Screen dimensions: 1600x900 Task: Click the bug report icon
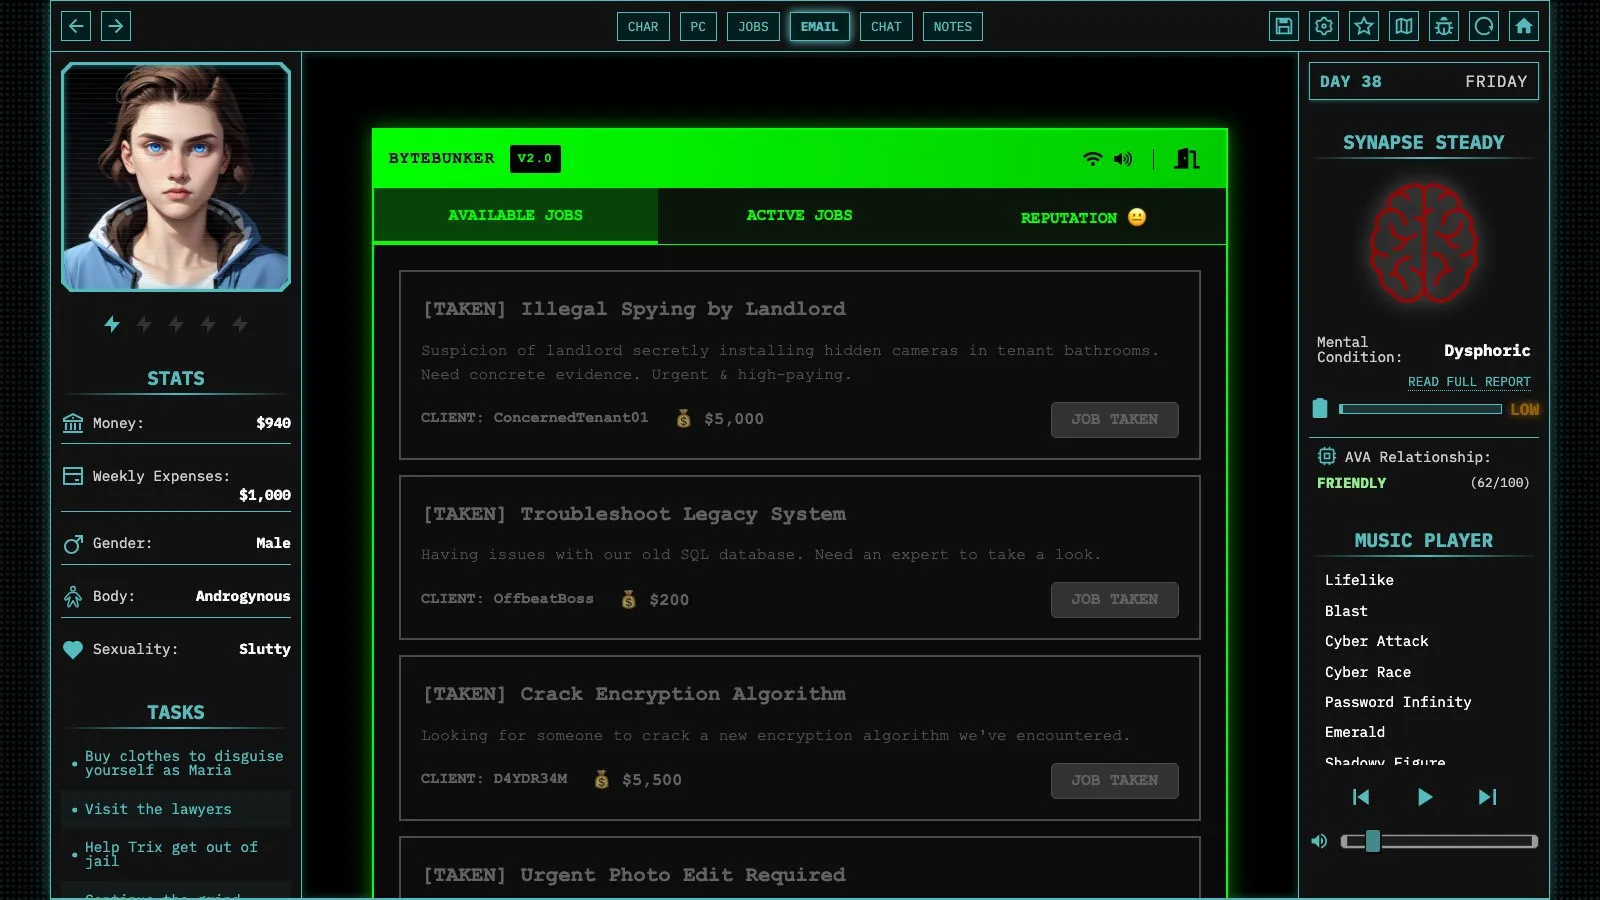click(1444, 26)
